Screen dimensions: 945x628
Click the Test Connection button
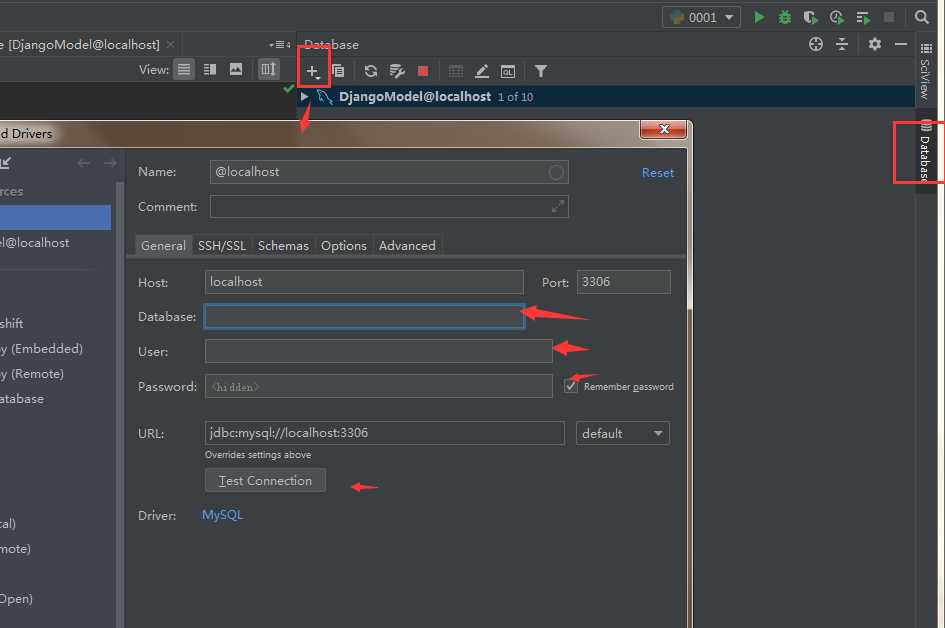point(265,480)
